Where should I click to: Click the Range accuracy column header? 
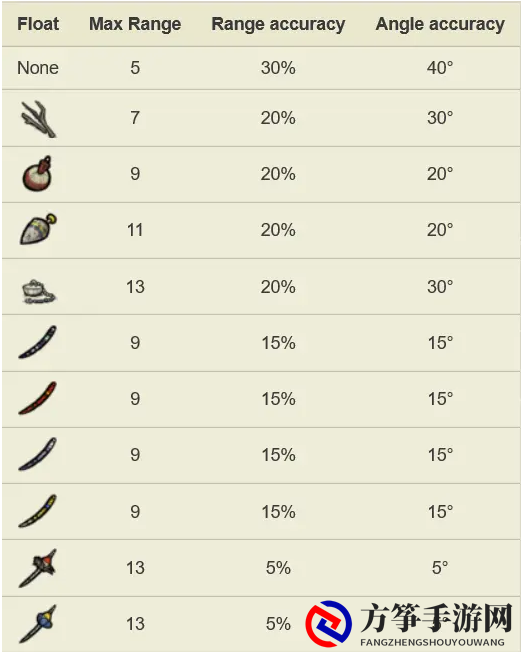(278, 24)
